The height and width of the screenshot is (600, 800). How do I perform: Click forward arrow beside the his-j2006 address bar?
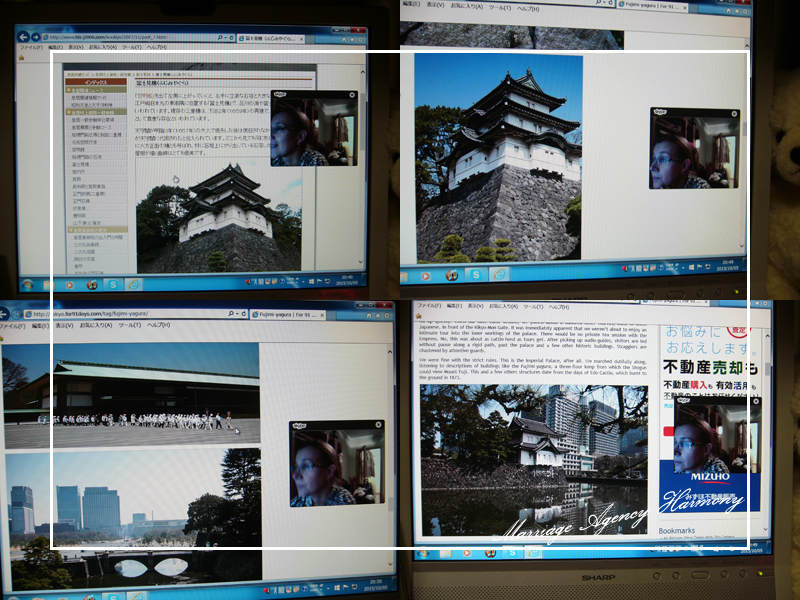(x=35, y=37)
